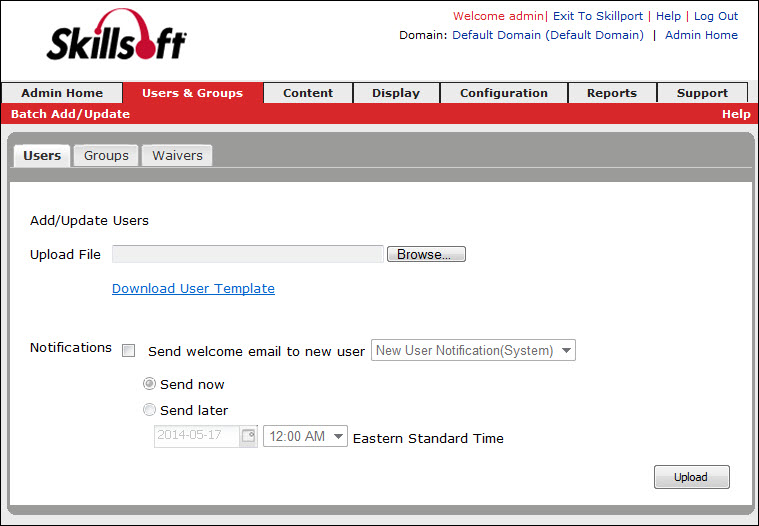Download the User Template link

point(193,288)
